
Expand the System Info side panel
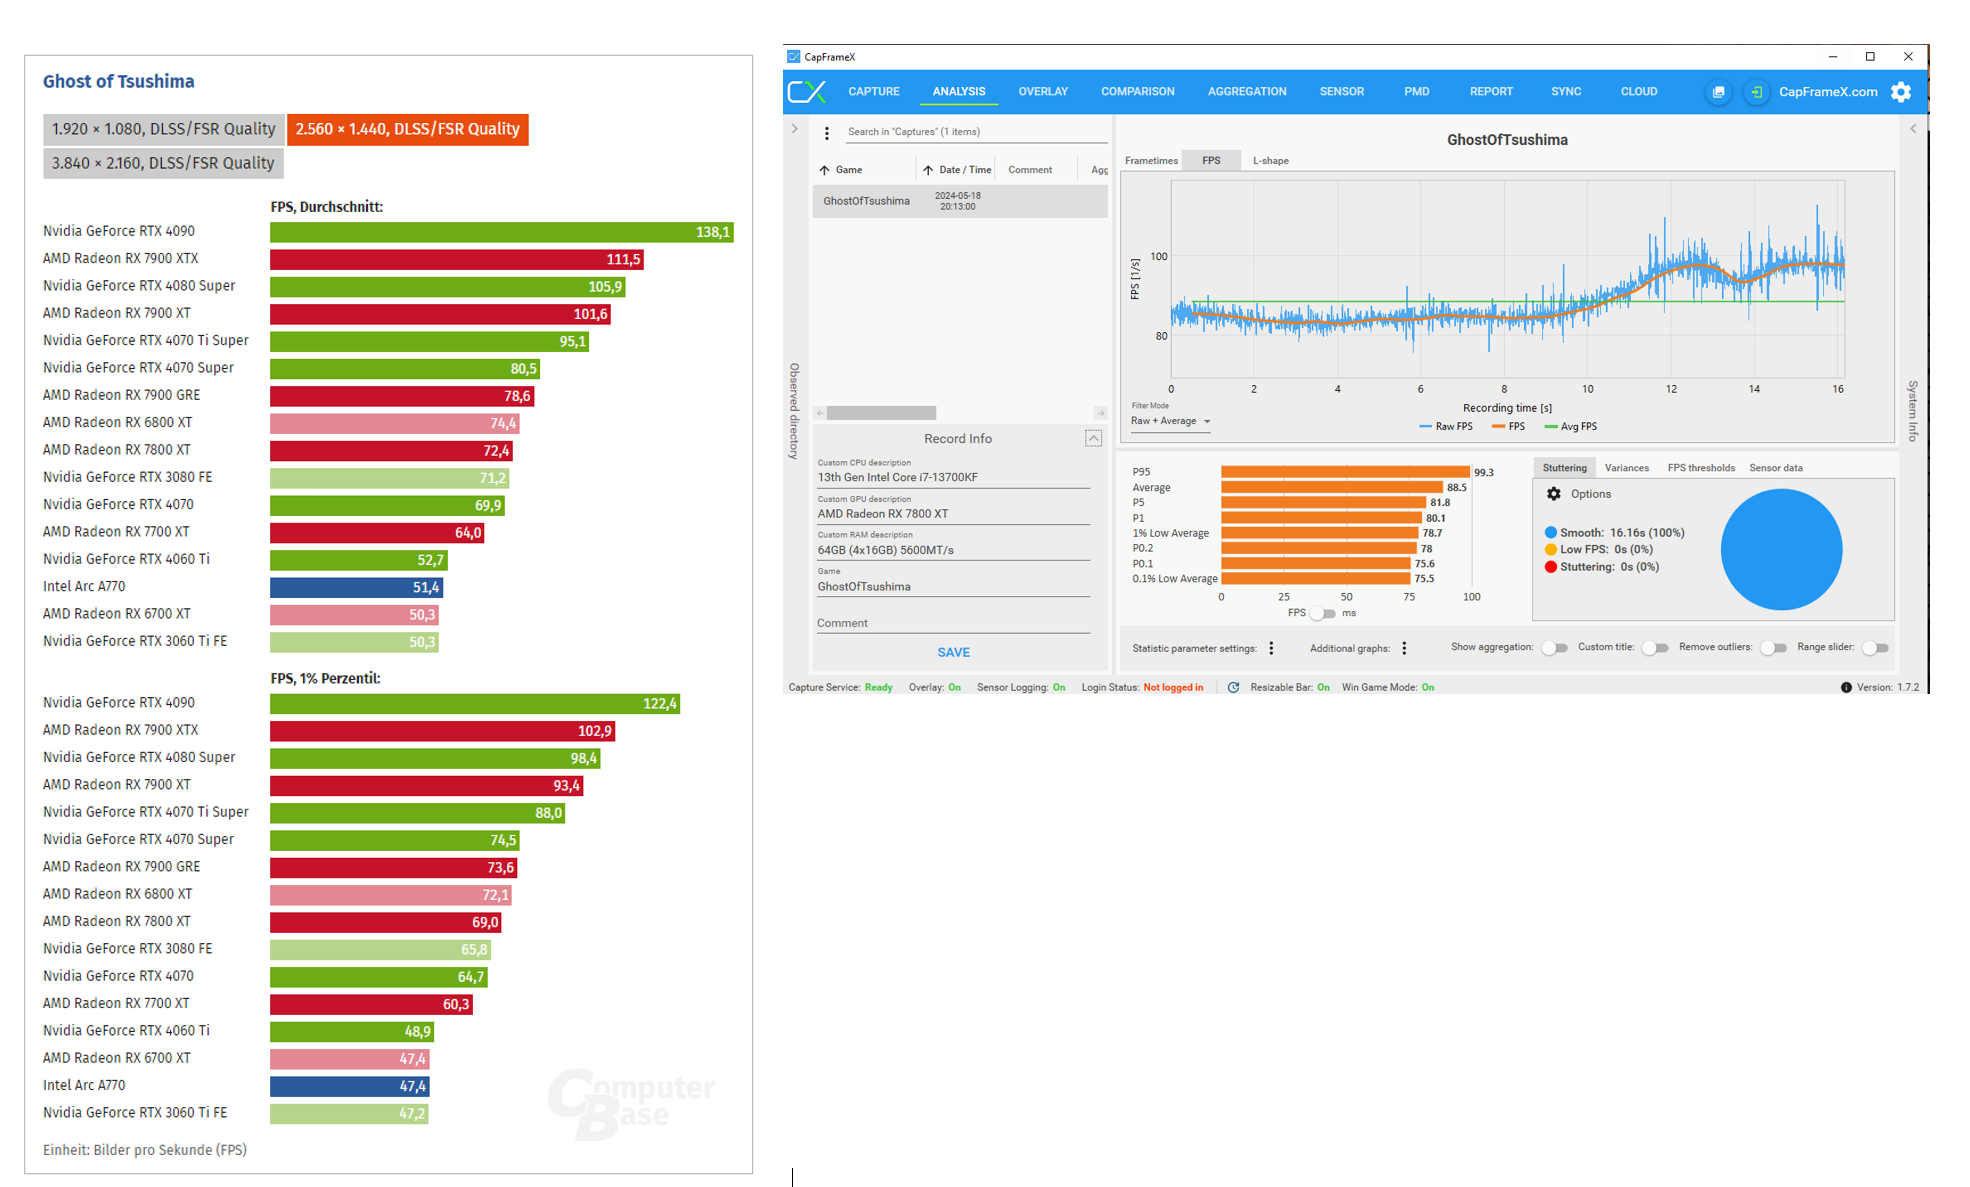pos(1913,129)
